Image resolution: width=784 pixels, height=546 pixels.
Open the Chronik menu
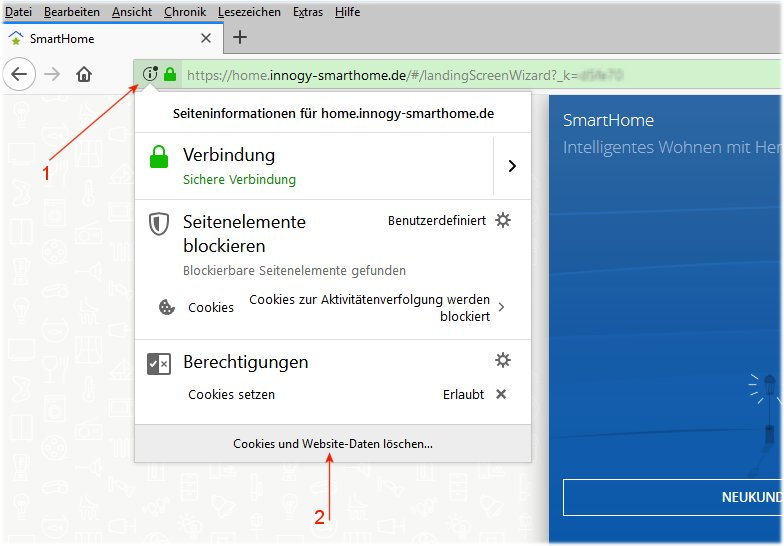(185, 12)
